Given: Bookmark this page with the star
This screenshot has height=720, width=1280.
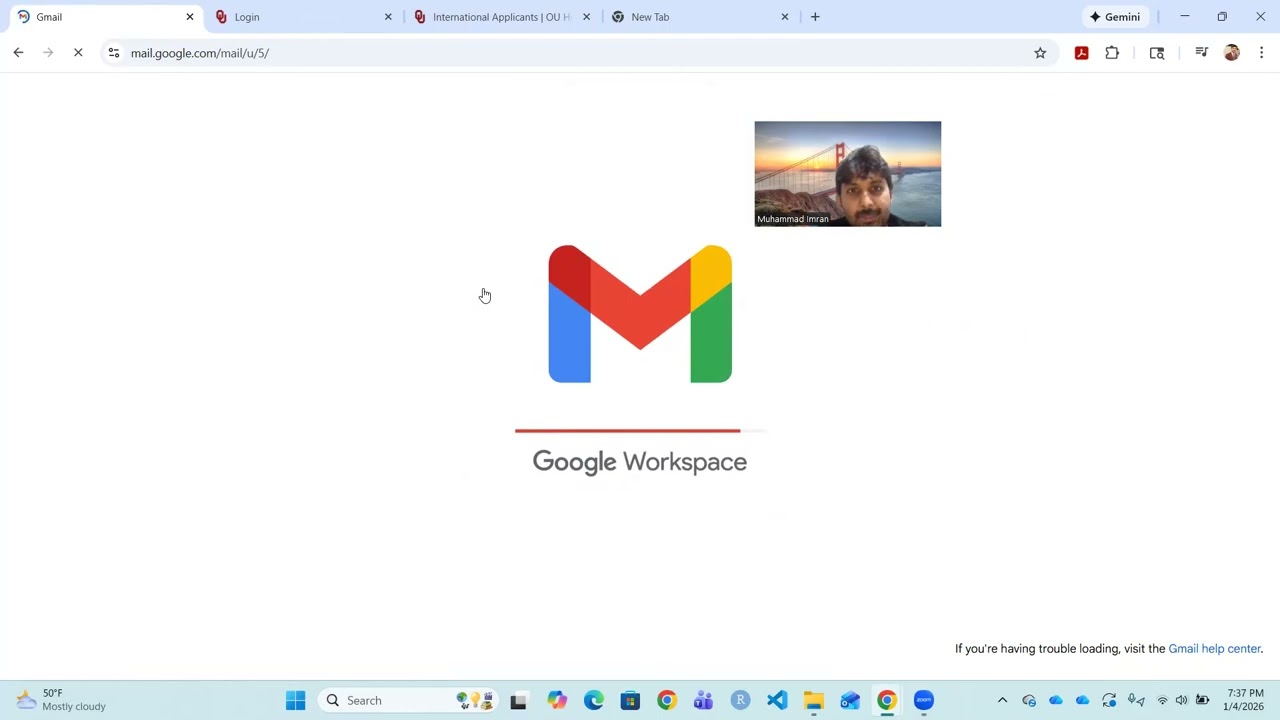Looking at the screenshot, I should point(1040,53).
